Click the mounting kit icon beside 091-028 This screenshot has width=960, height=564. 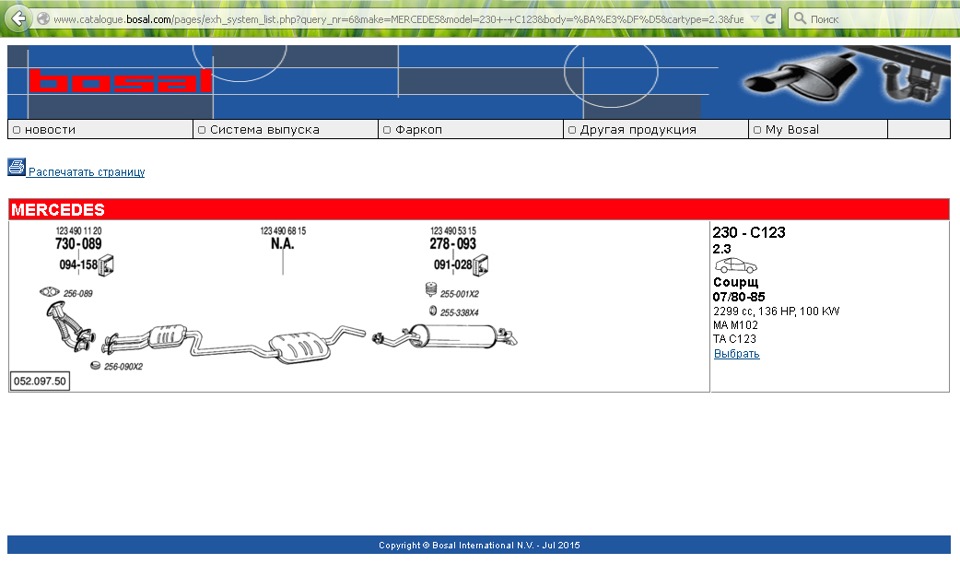click(x=481, y=265)
